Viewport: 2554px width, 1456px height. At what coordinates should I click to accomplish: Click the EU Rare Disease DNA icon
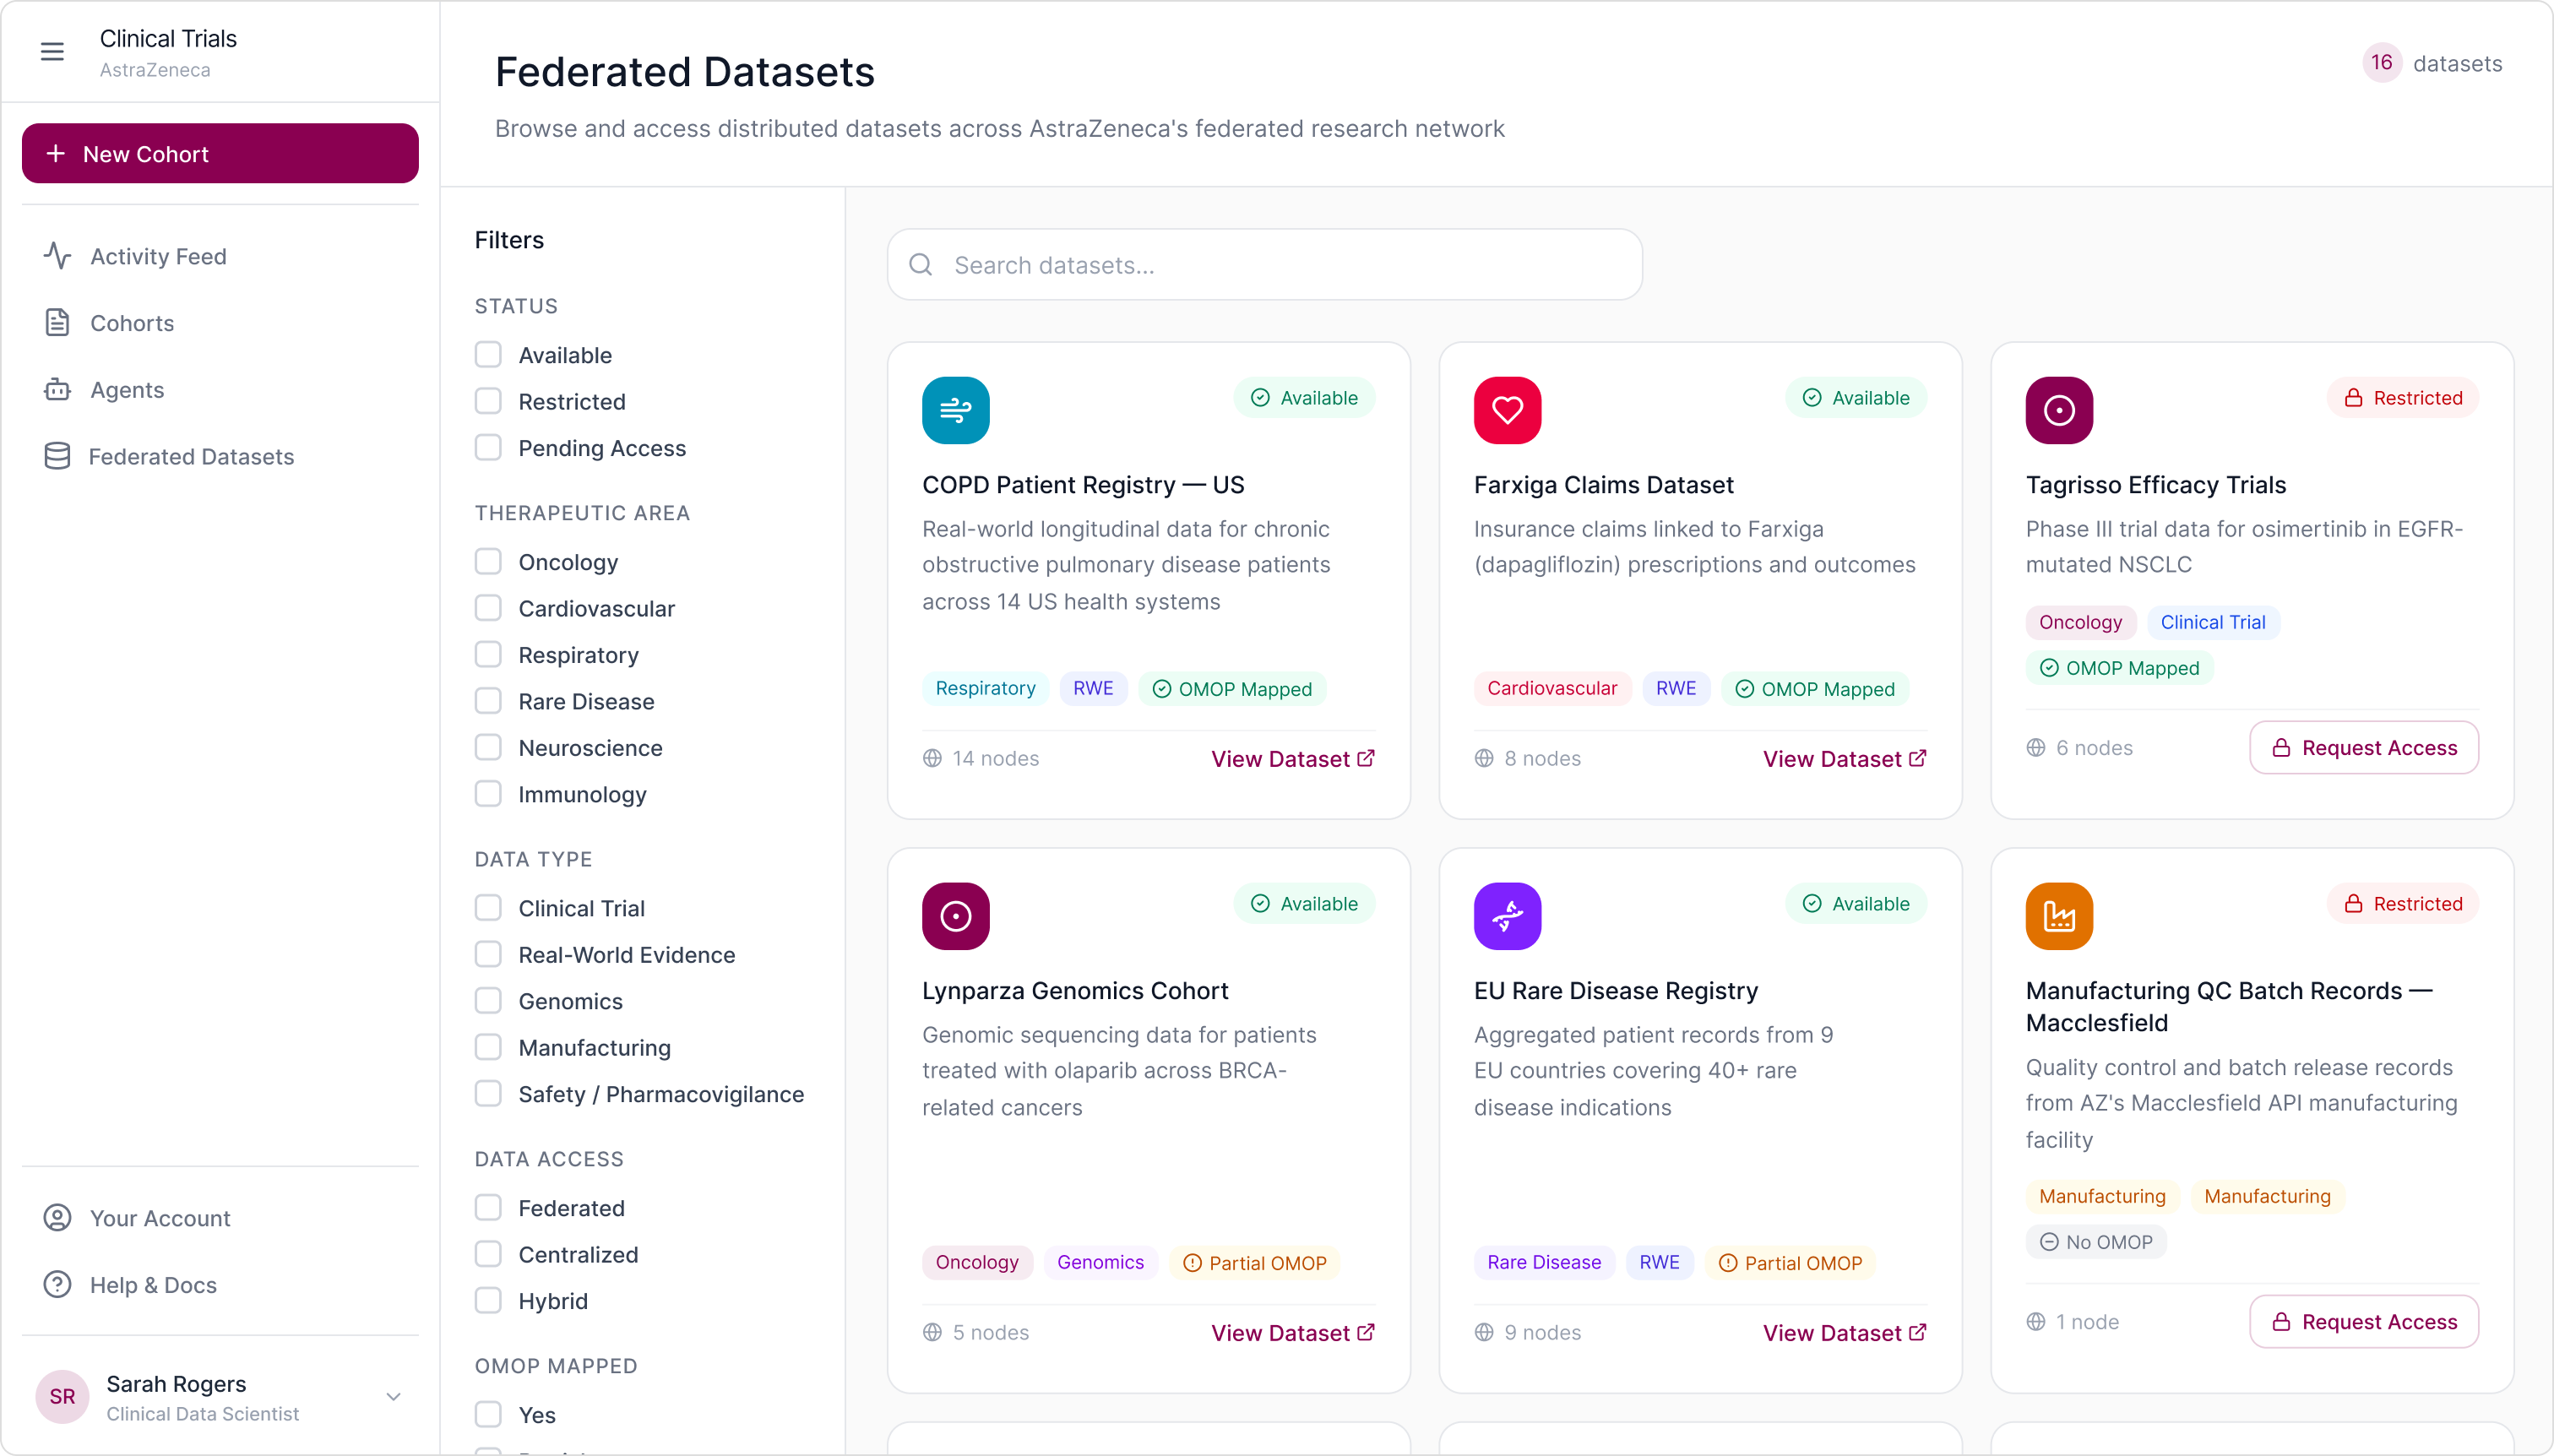point(1507,916)
